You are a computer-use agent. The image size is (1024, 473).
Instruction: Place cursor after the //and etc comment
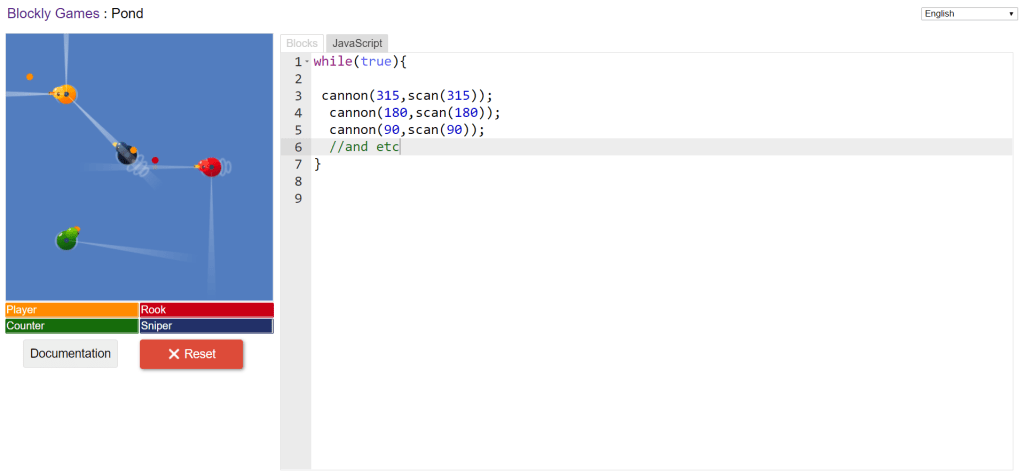400,147
